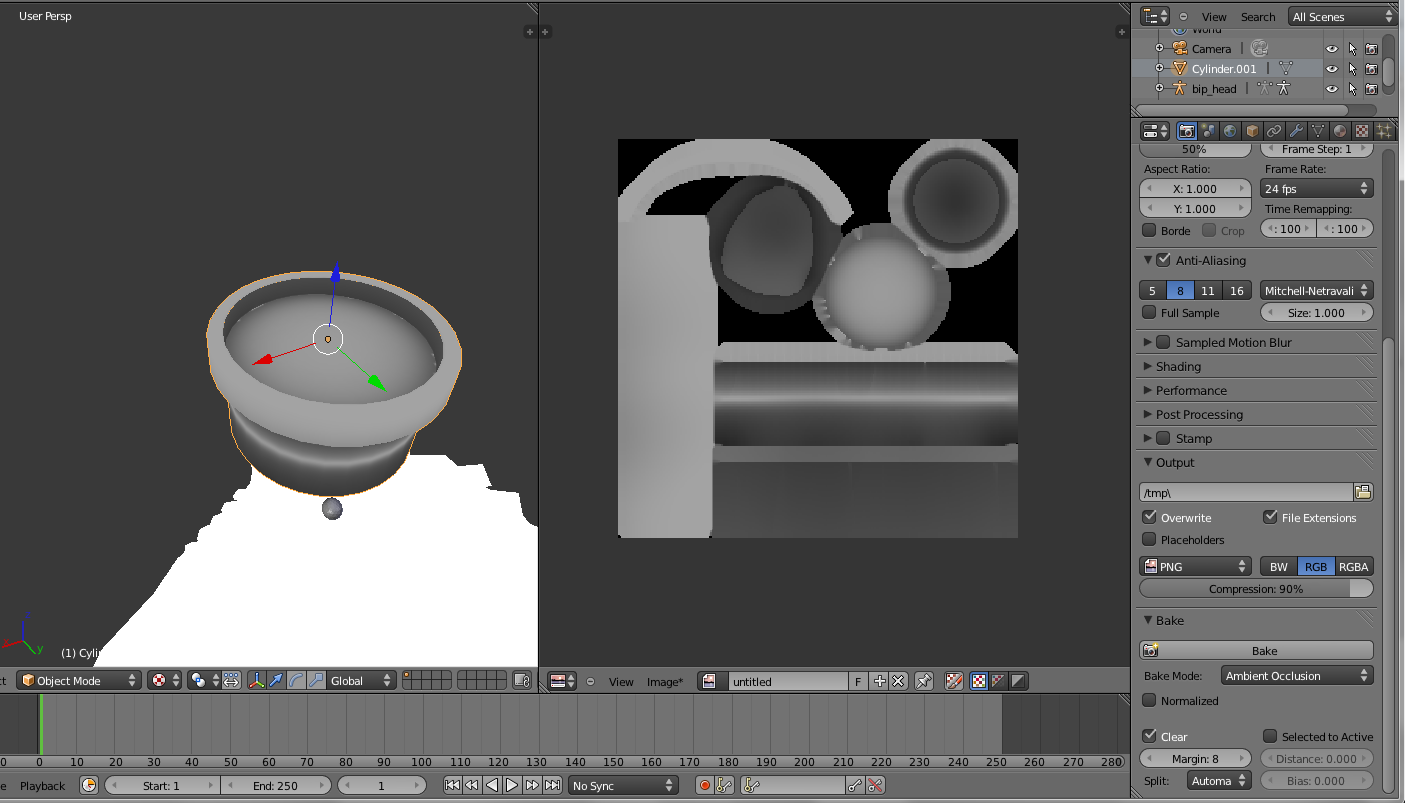Toggle bip_head visibility eye

pyautogui.click(x=1332, y=88)
